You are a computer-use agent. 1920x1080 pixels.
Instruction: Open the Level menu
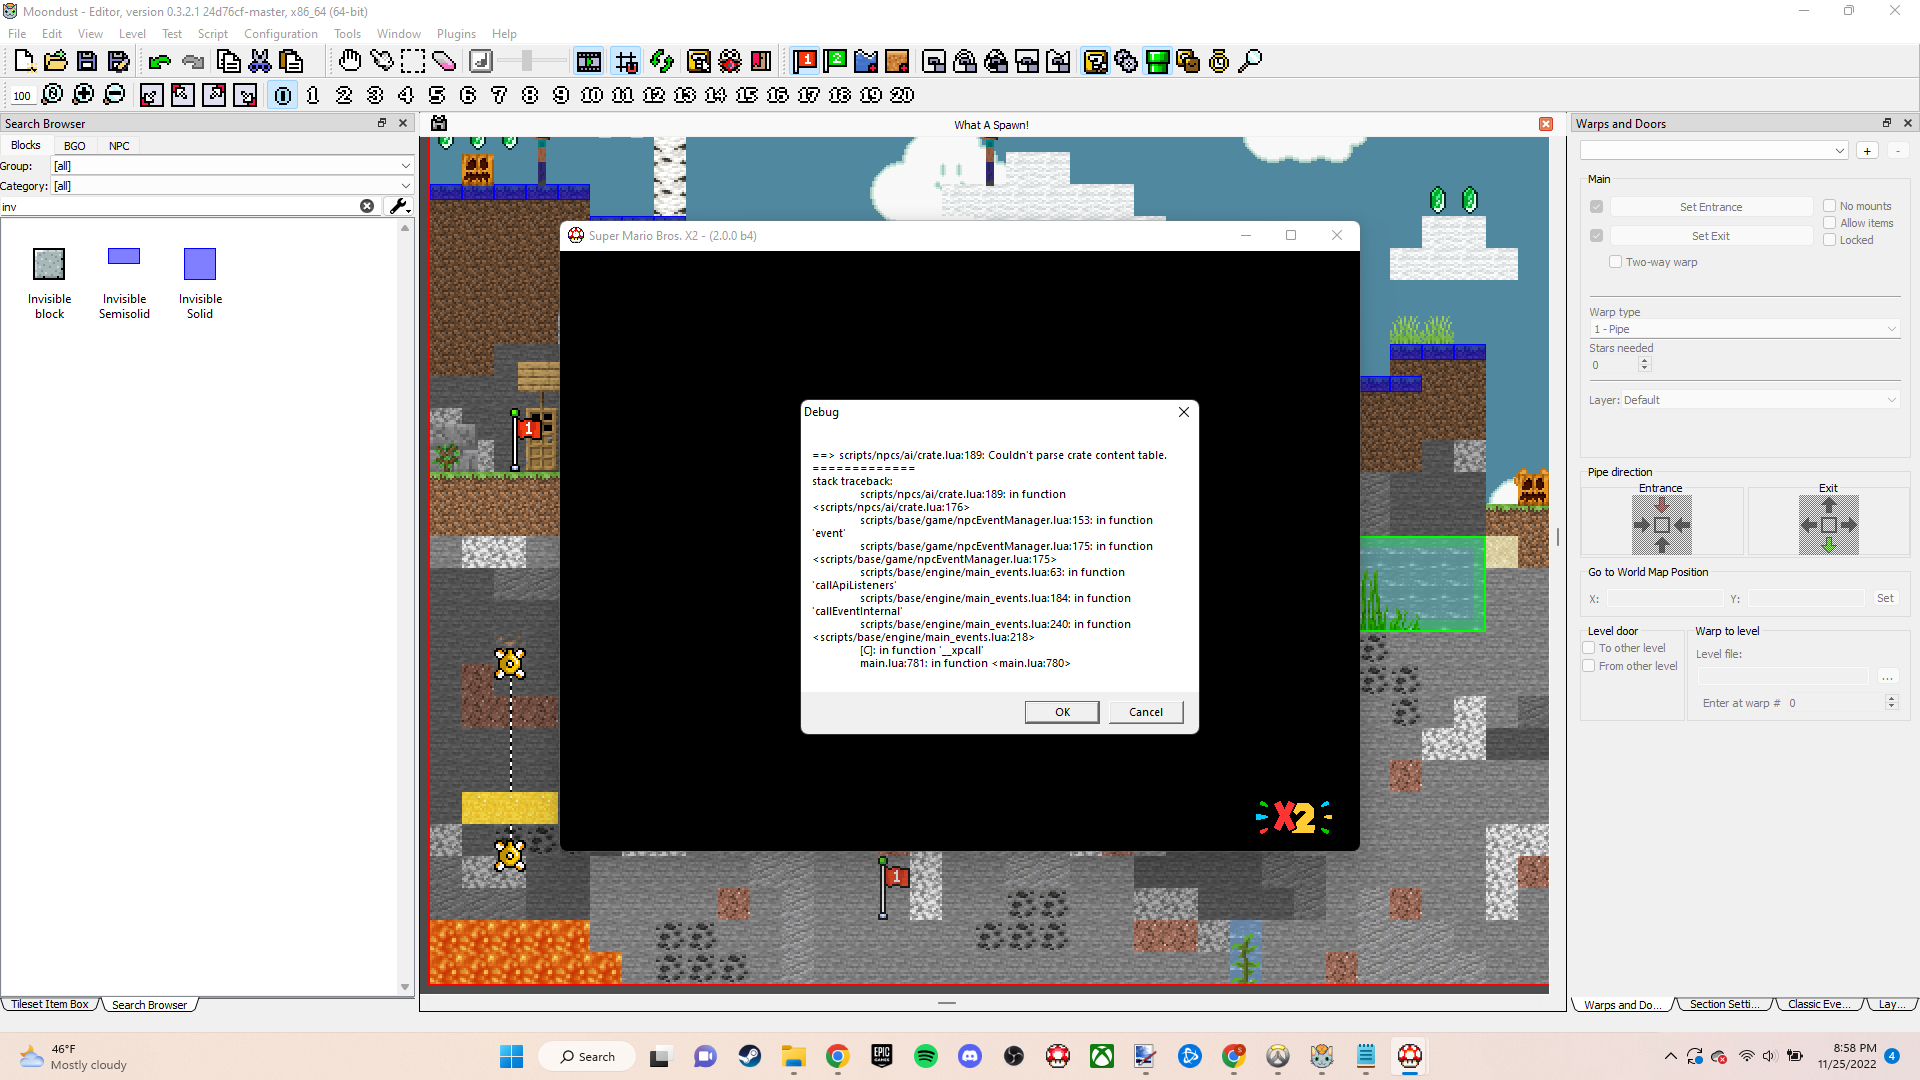click(132, 33)
